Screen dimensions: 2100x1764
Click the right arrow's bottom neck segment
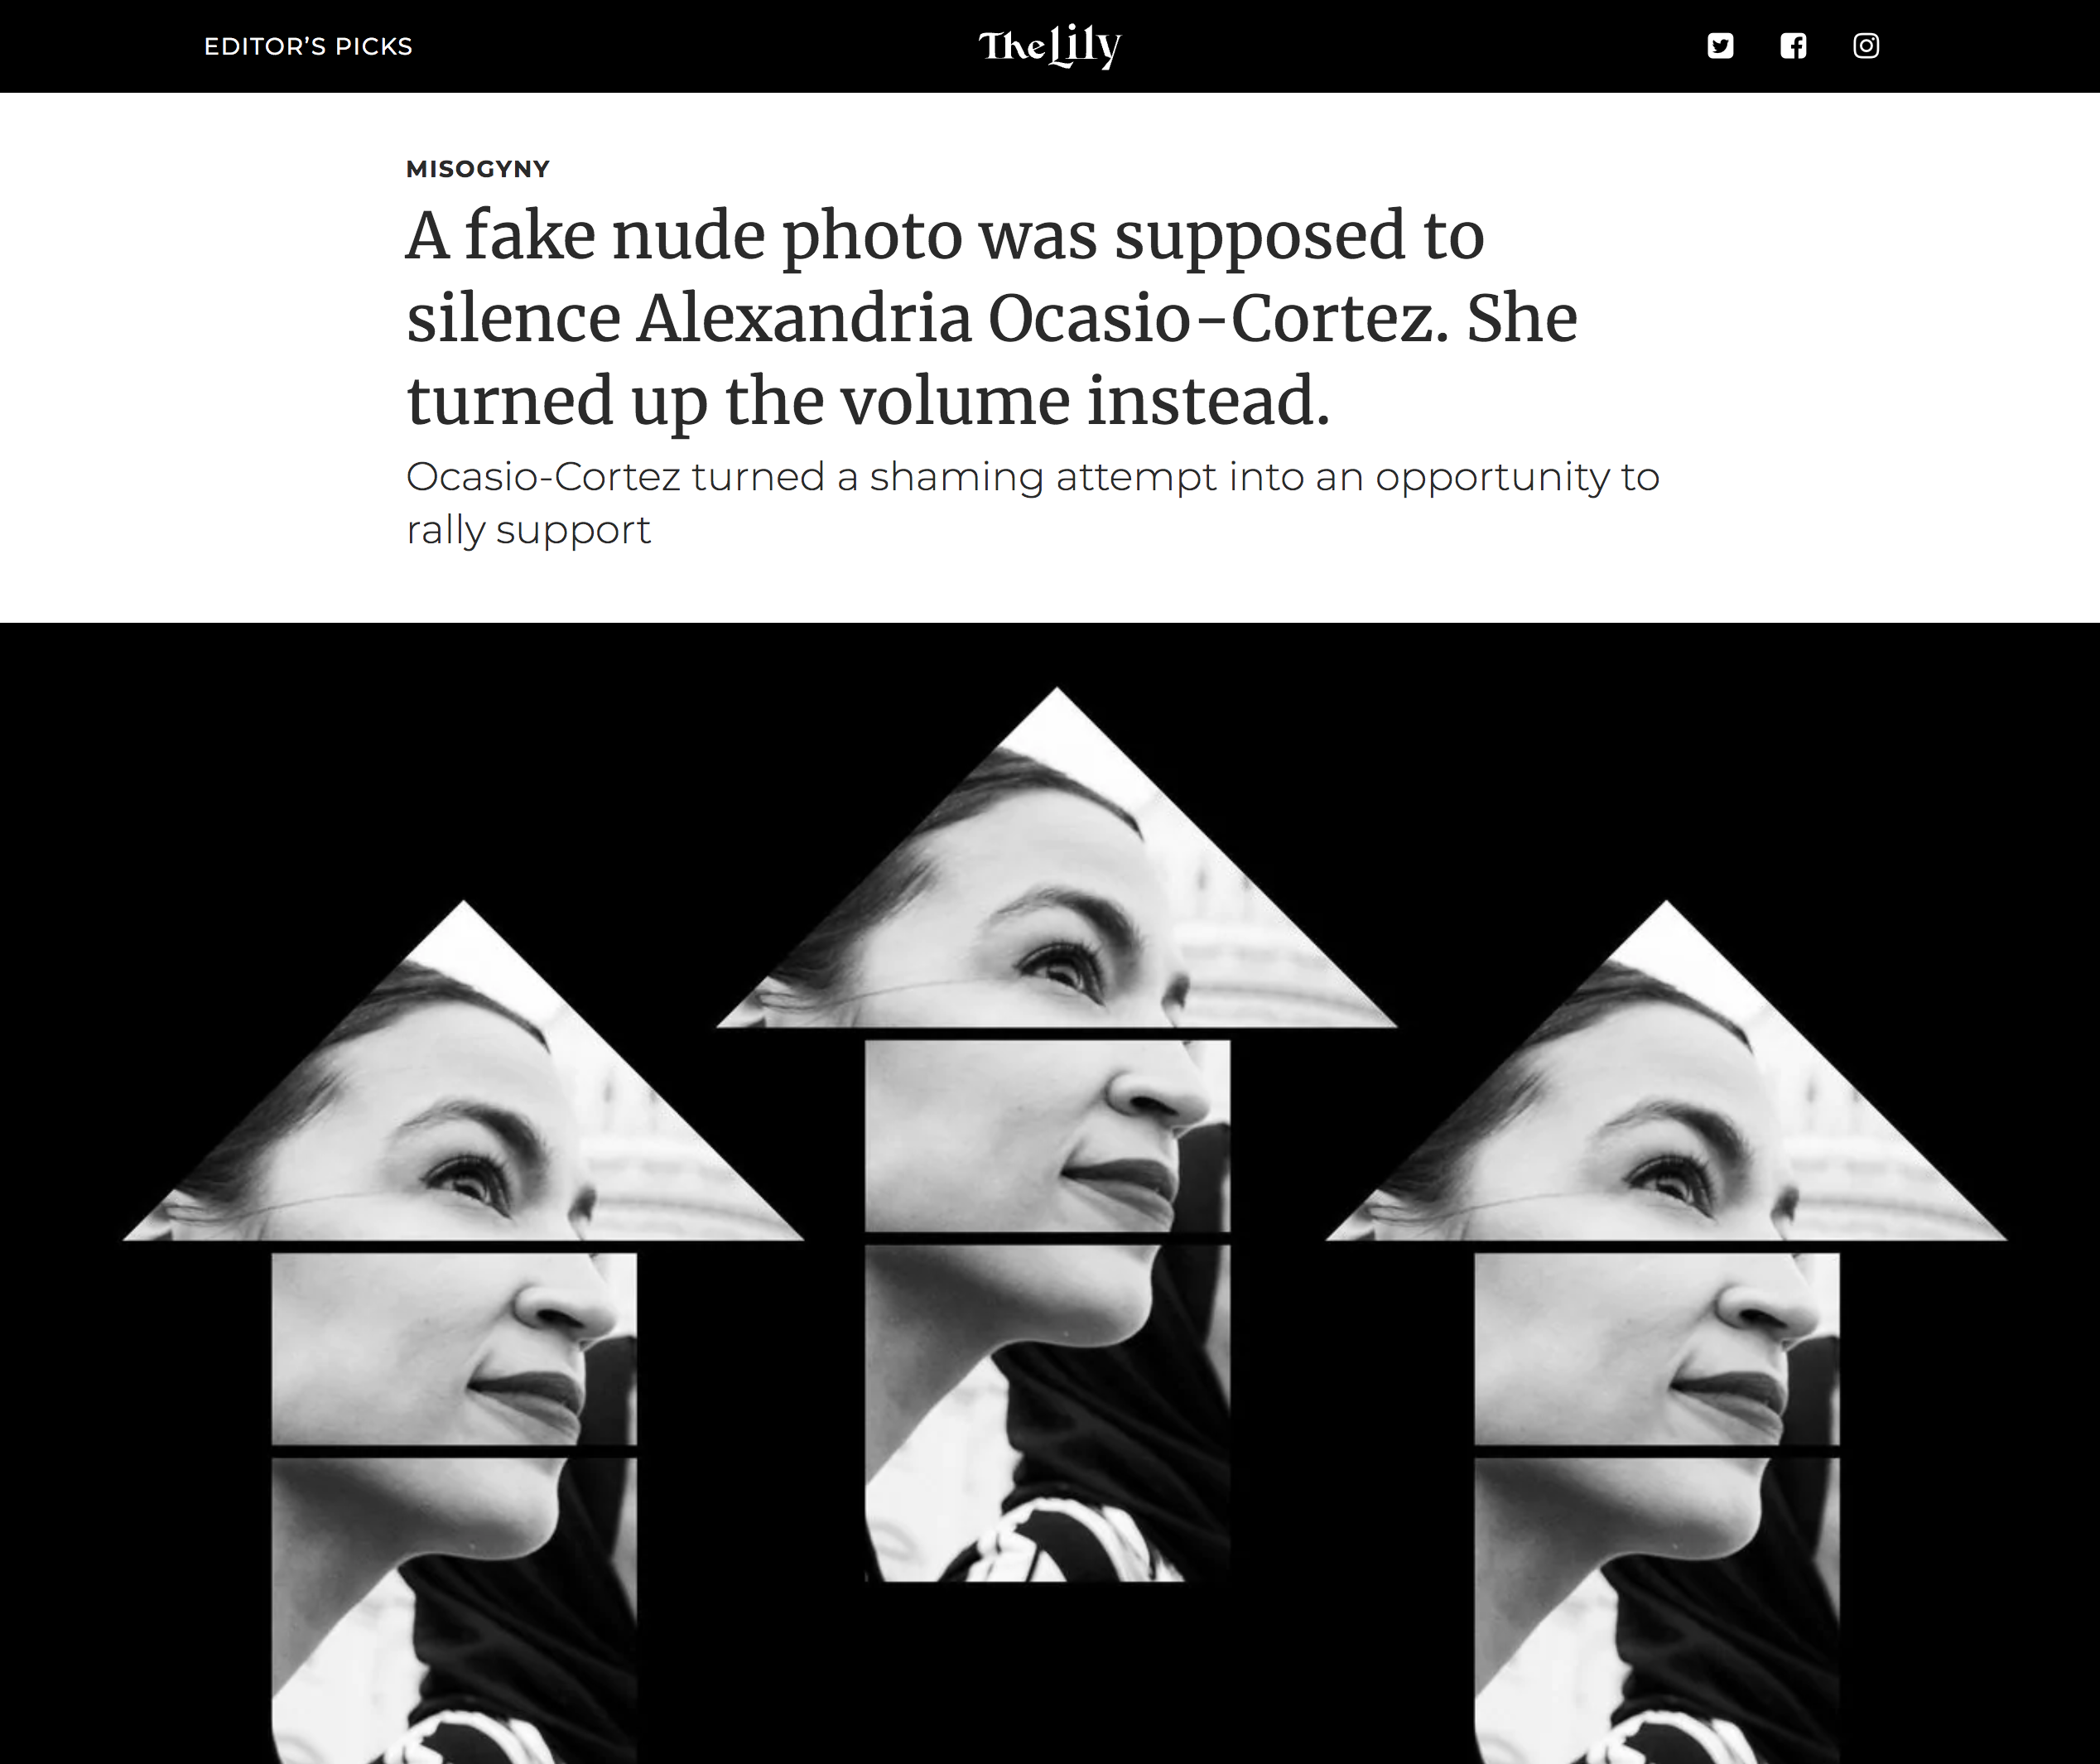1657,1611
